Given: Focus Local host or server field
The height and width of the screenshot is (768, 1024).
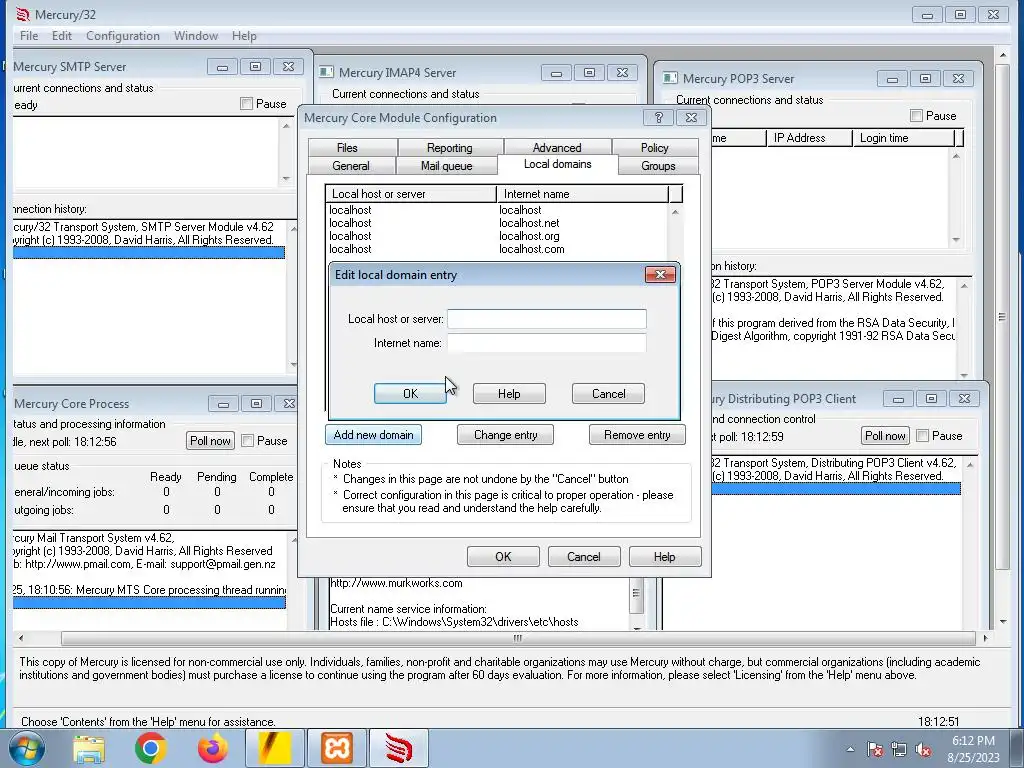Looking at the screenshot, I should (x=547, y=319).
